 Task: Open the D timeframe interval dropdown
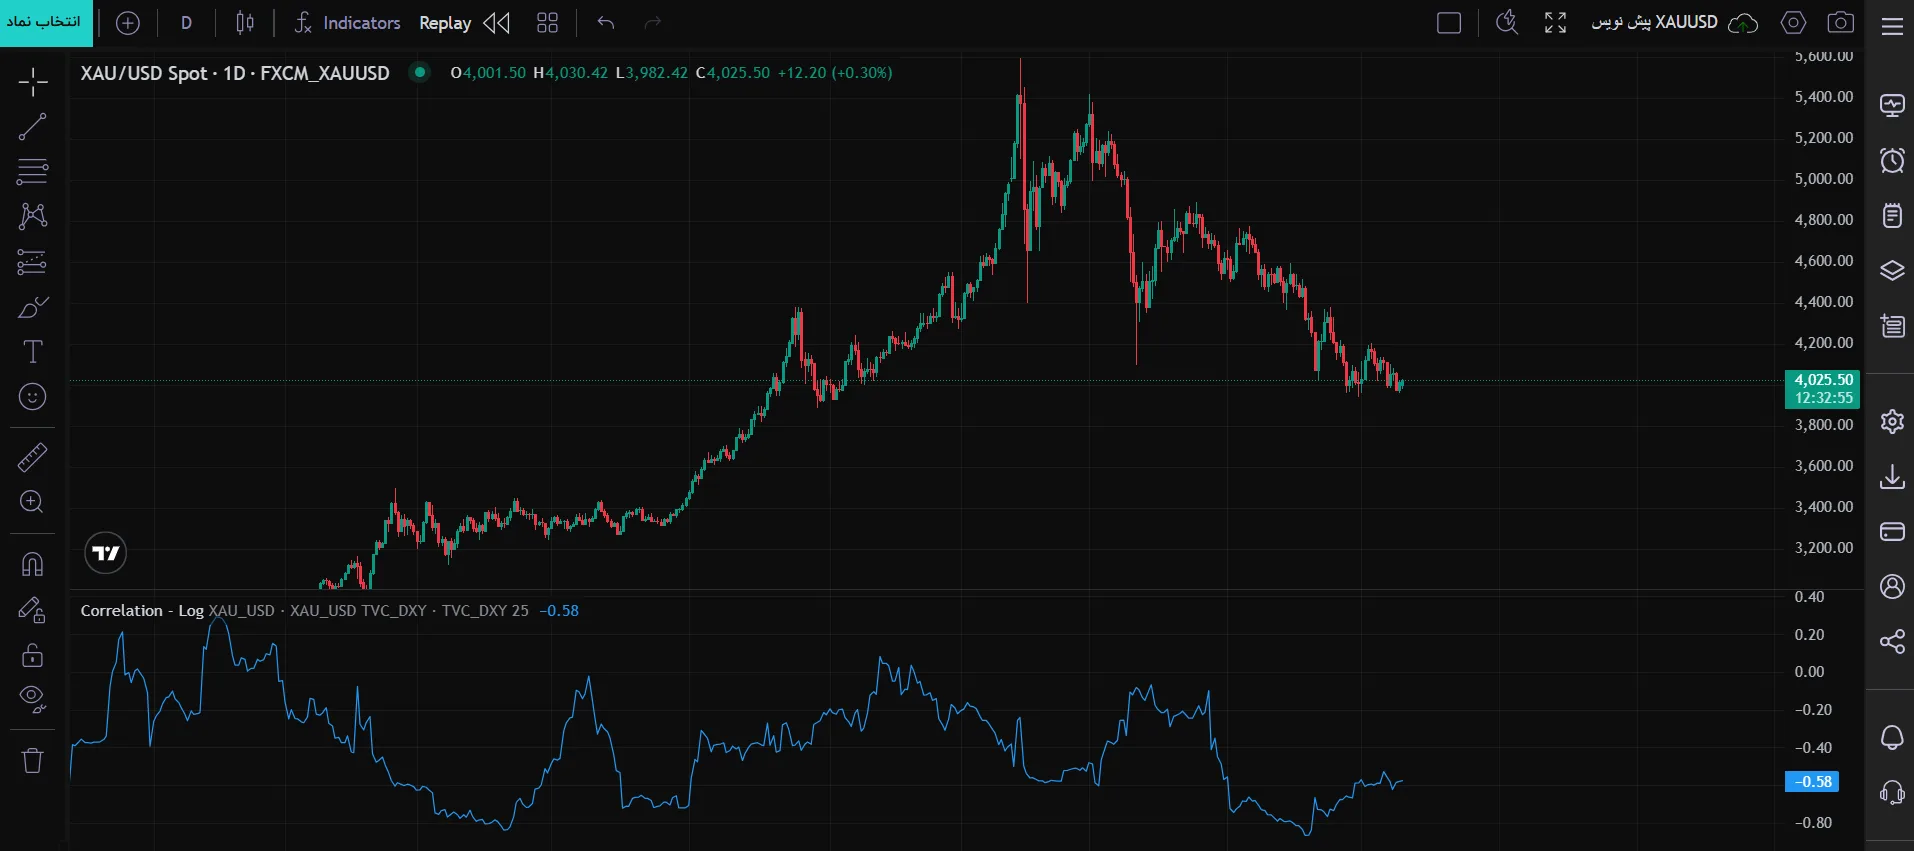click(x=186, y=23)
